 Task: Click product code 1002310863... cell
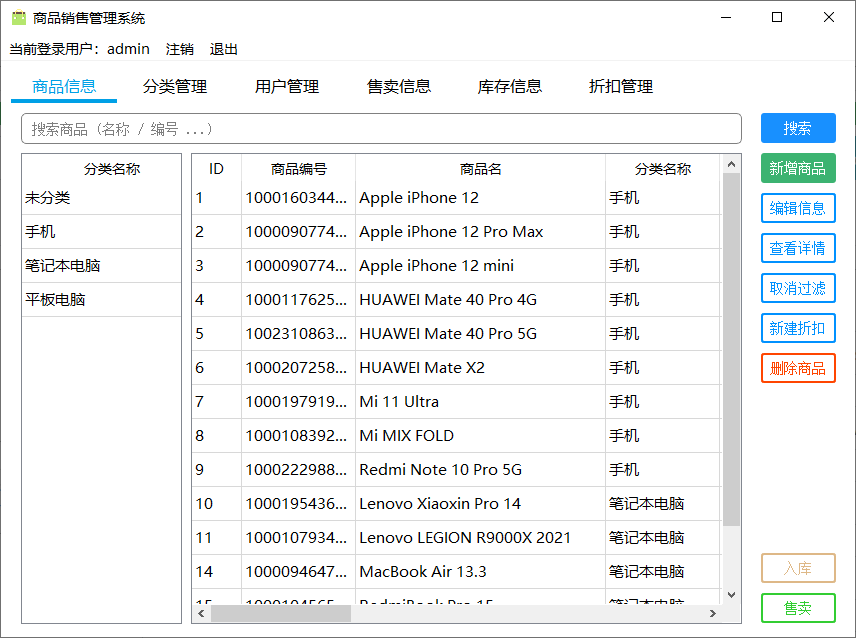click(299, 333)
